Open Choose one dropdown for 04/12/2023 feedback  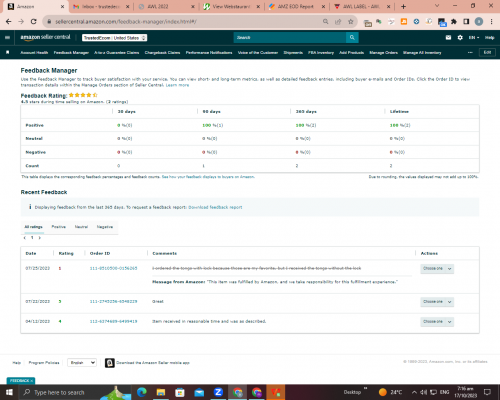(437, 322)
